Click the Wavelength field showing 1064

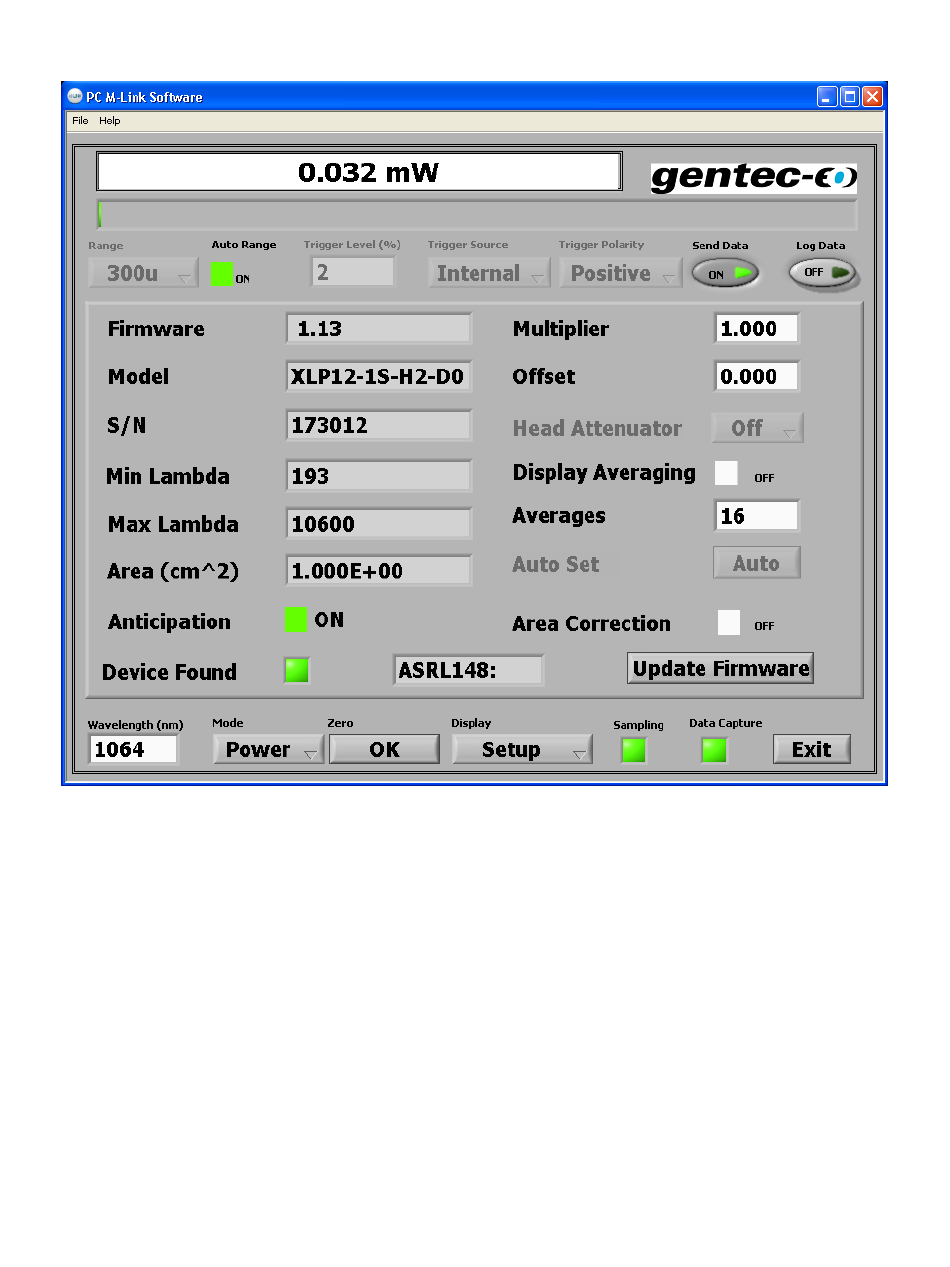pyautogui.click(x=134, y=749)
